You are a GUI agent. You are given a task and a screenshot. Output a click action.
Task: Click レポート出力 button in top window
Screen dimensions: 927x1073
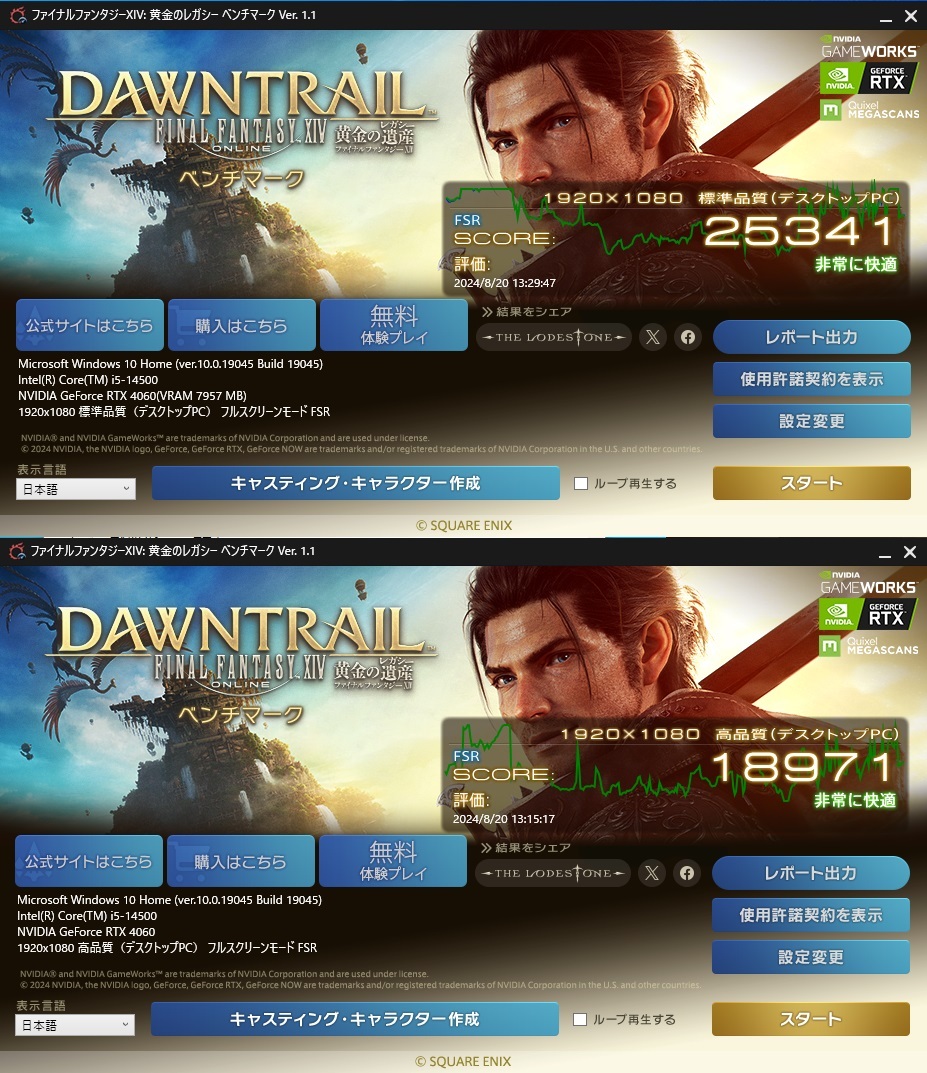pyautogui.click(x=811, y=337)
